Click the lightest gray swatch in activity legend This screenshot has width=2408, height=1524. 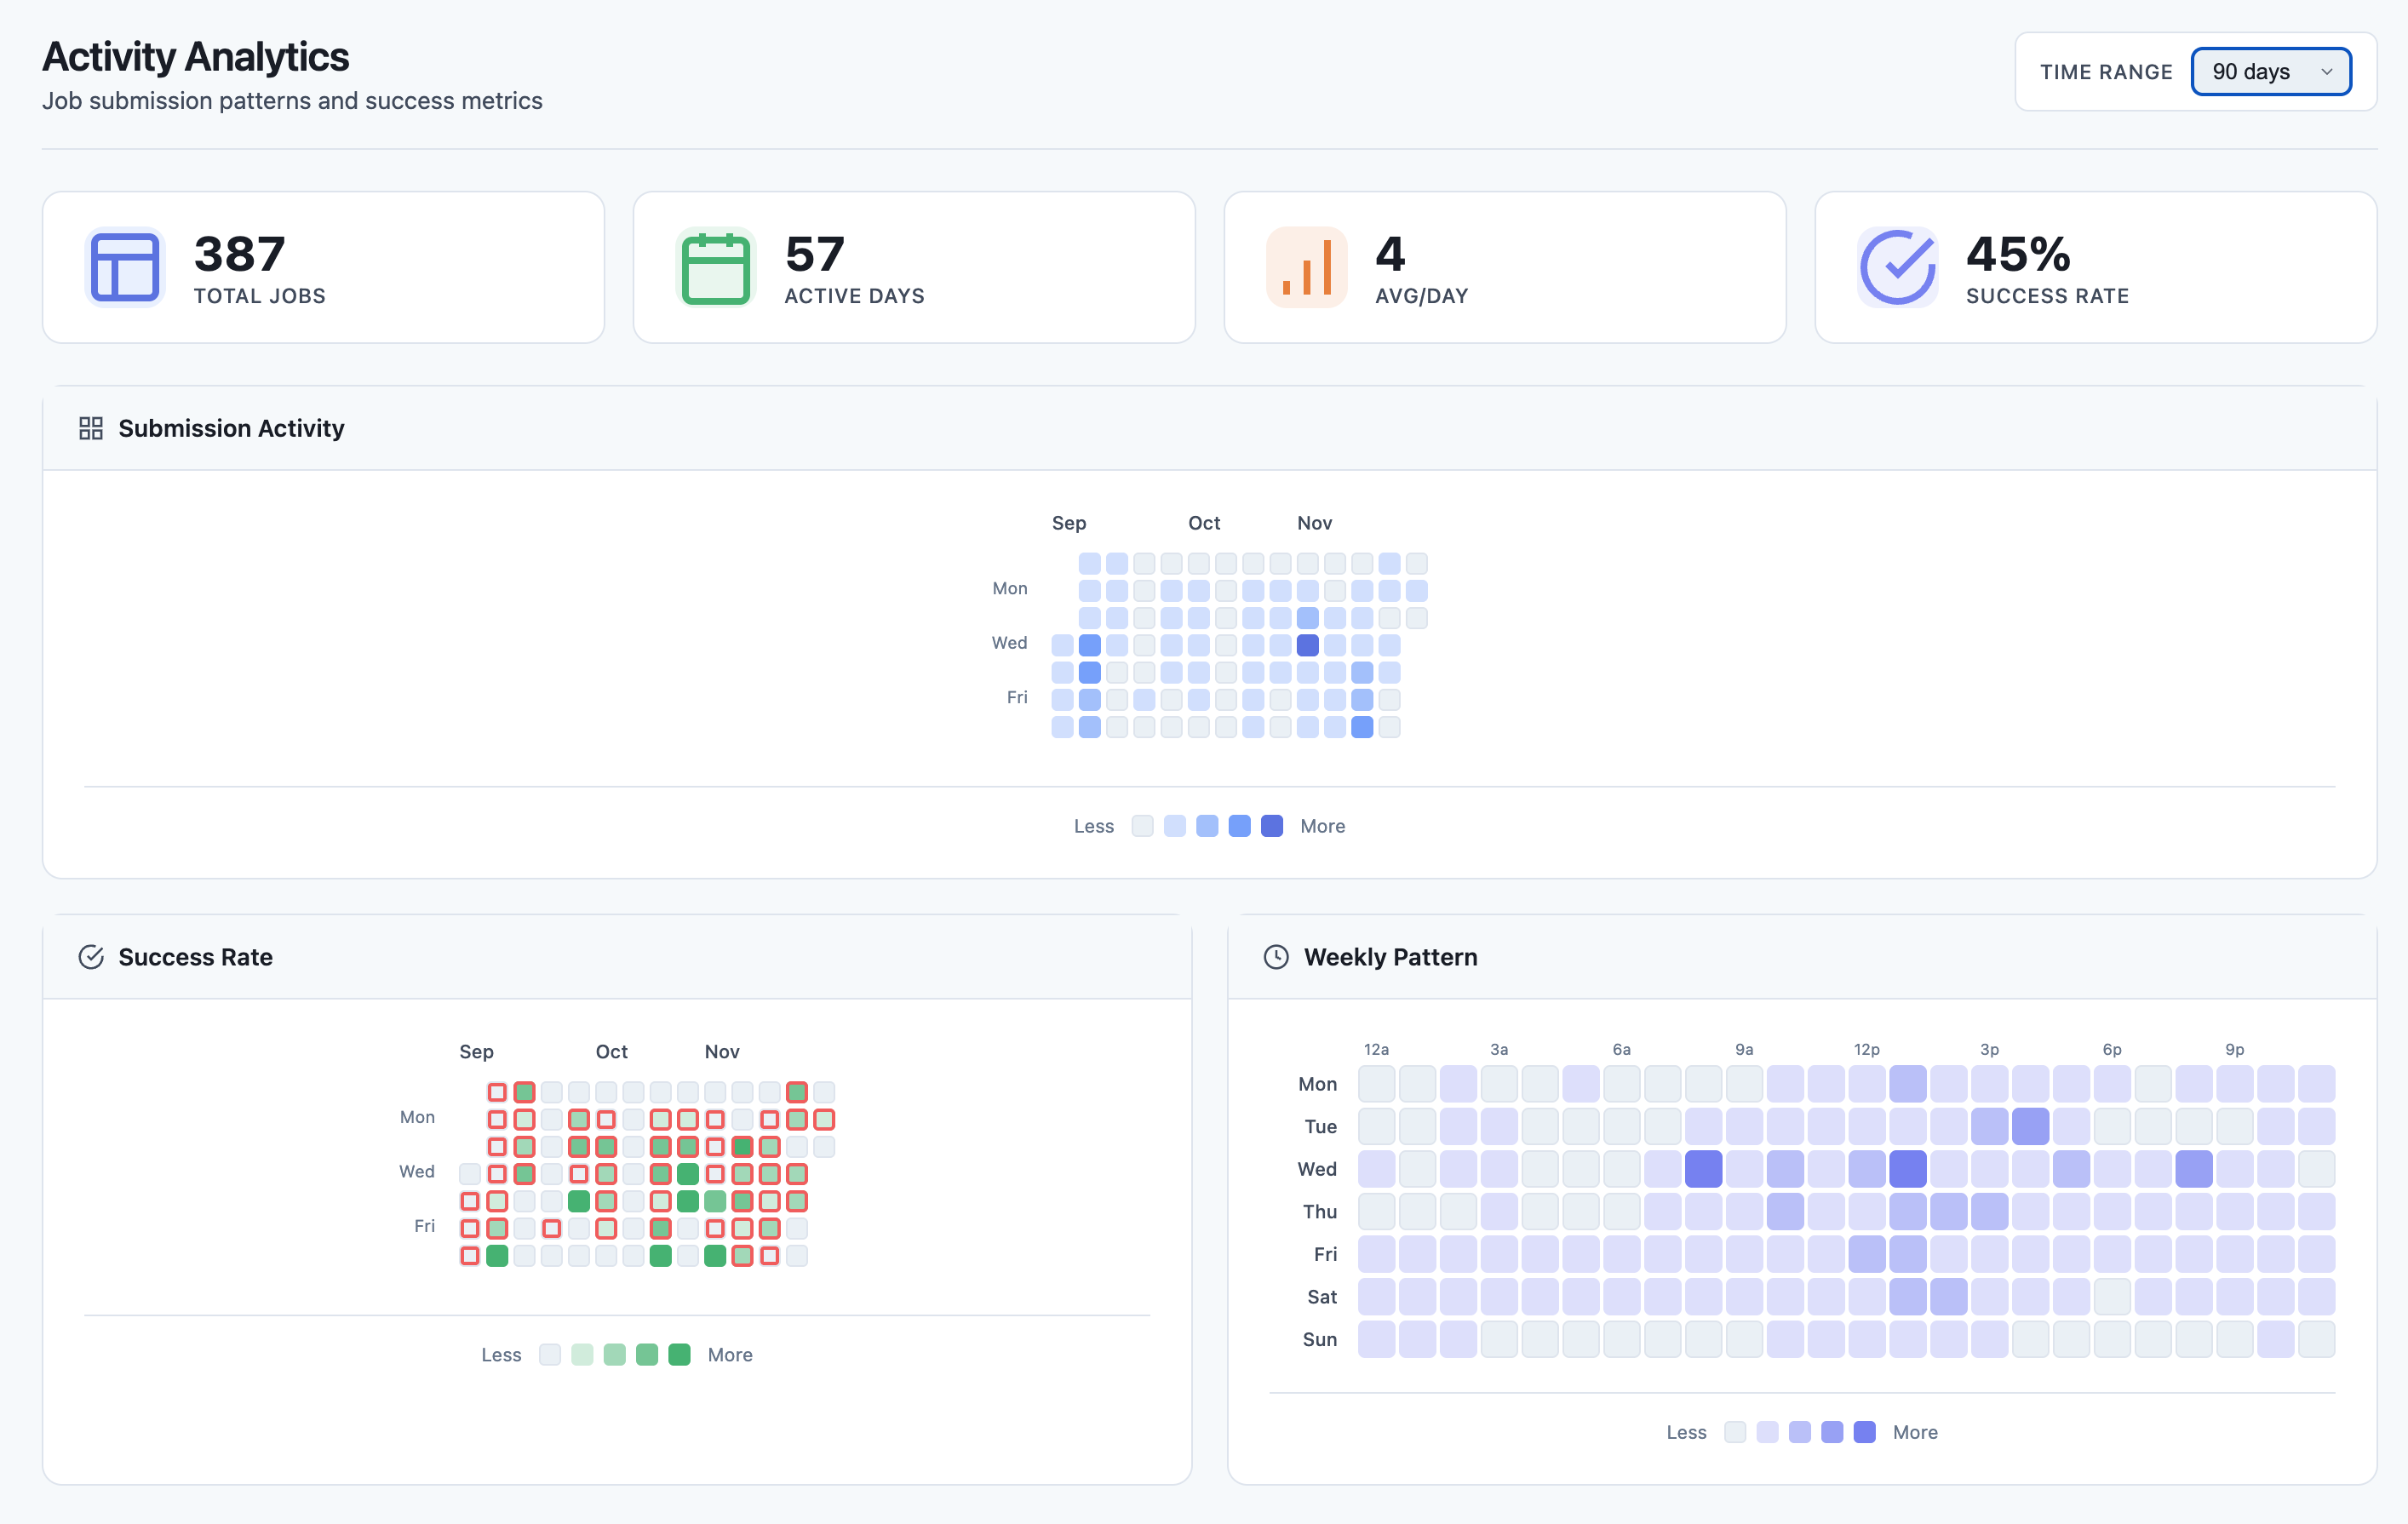1142,826
